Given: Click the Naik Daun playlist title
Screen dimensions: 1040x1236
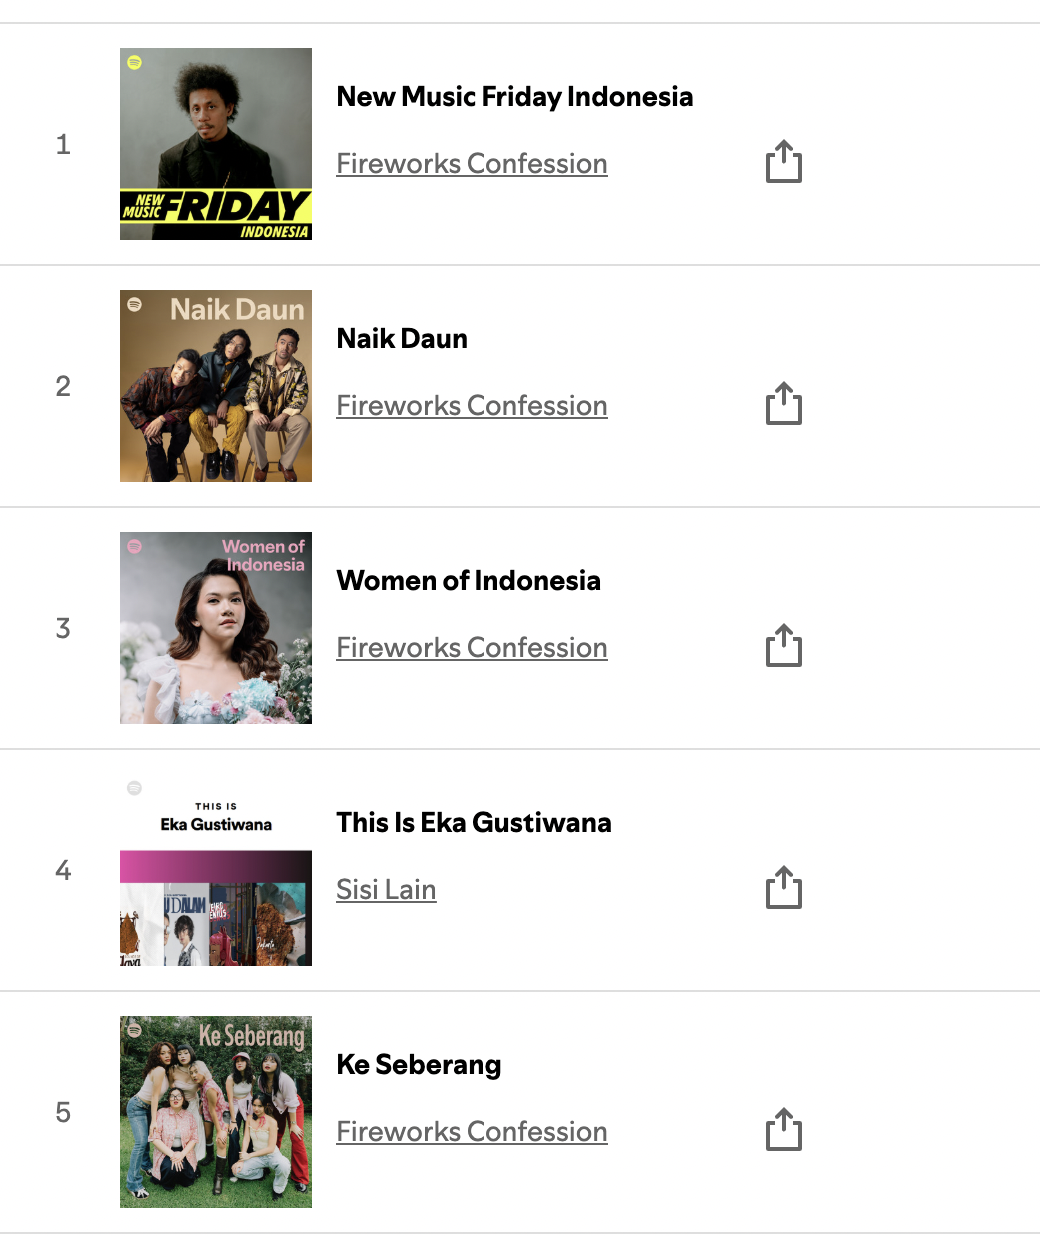Looking at the screenshot, I should point(402,338).
